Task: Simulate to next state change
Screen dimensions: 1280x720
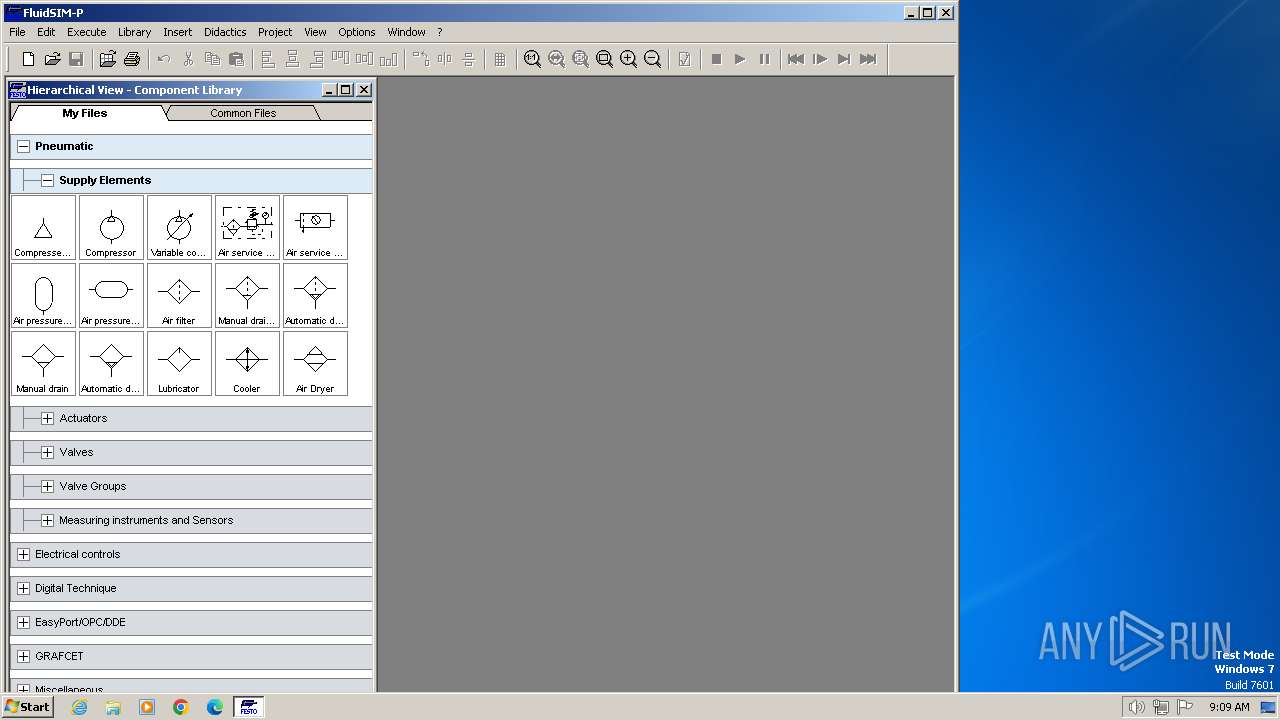Action: (844, 59)
